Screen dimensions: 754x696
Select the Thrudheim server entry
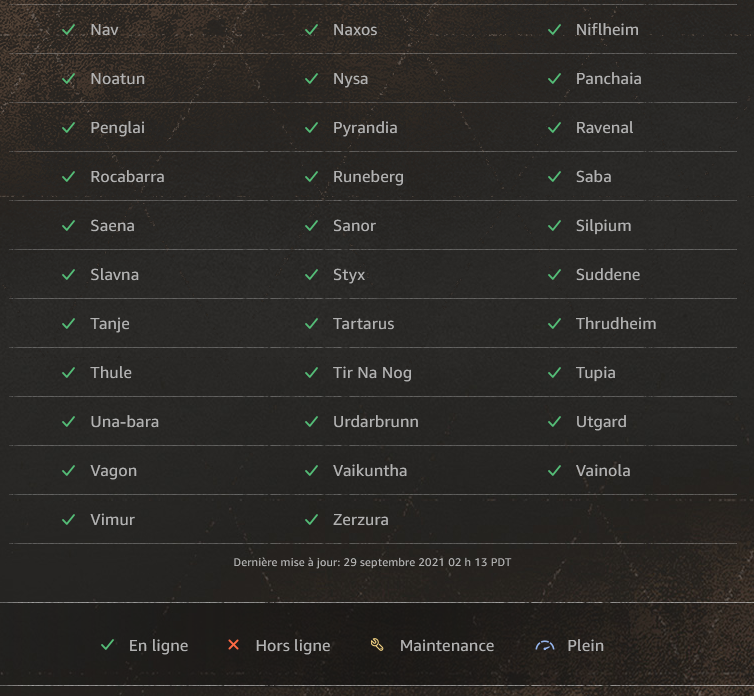pos(616,324)
